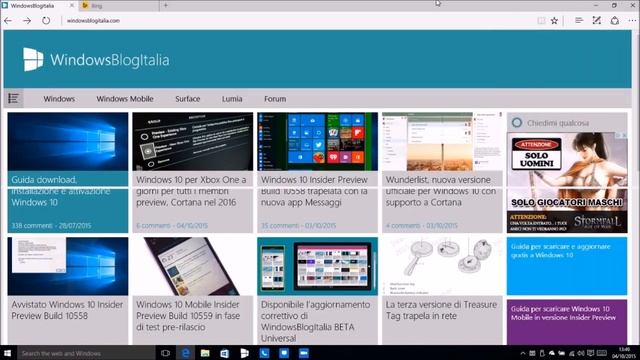The height and width of the screenshot is (360, 640).
Task: Close the ad with its corner X
Action: [623, 135]
